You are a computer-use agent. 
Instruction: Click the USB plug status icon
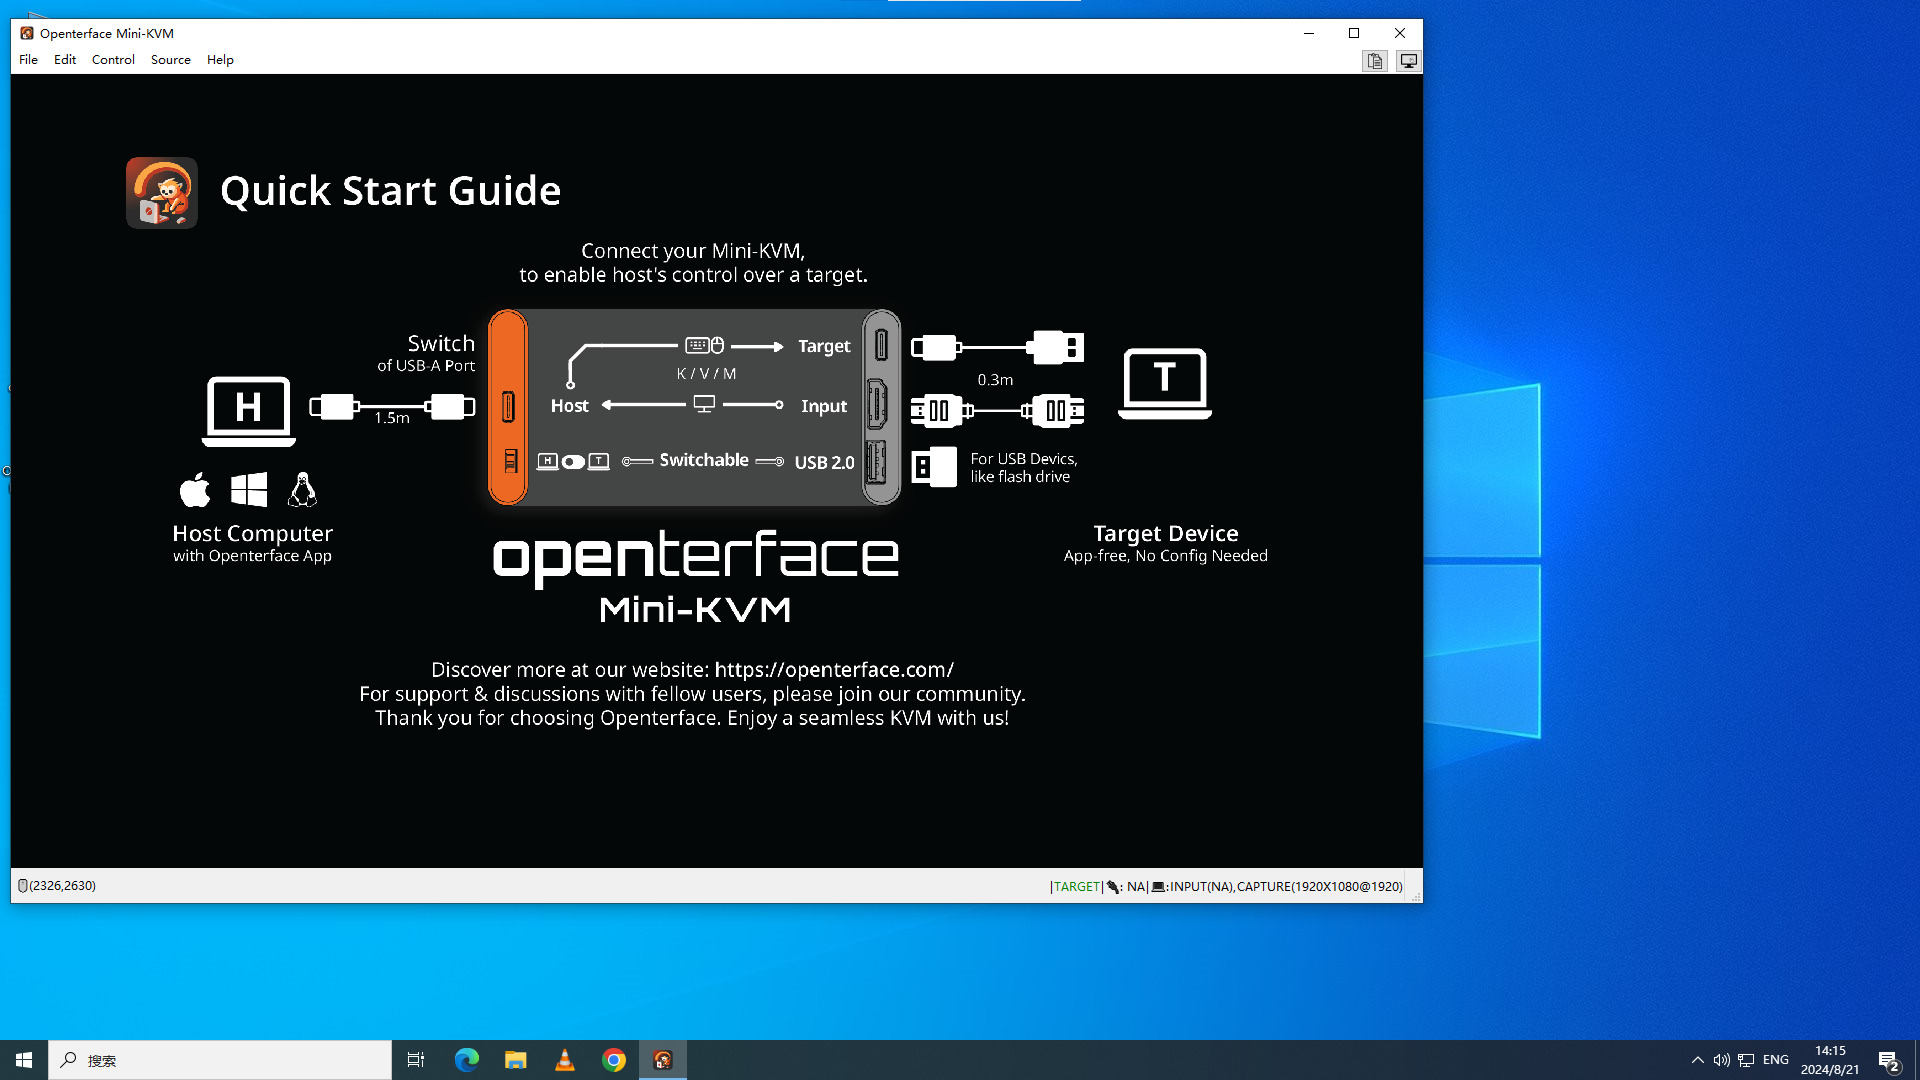[x=1113, y=887]
